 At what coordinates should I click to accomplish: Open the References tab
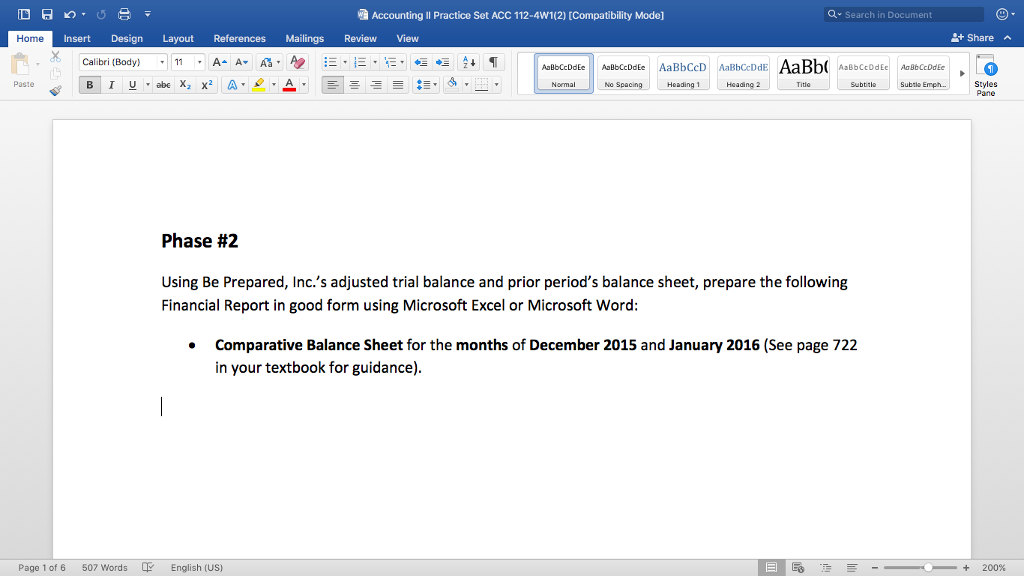239,38
